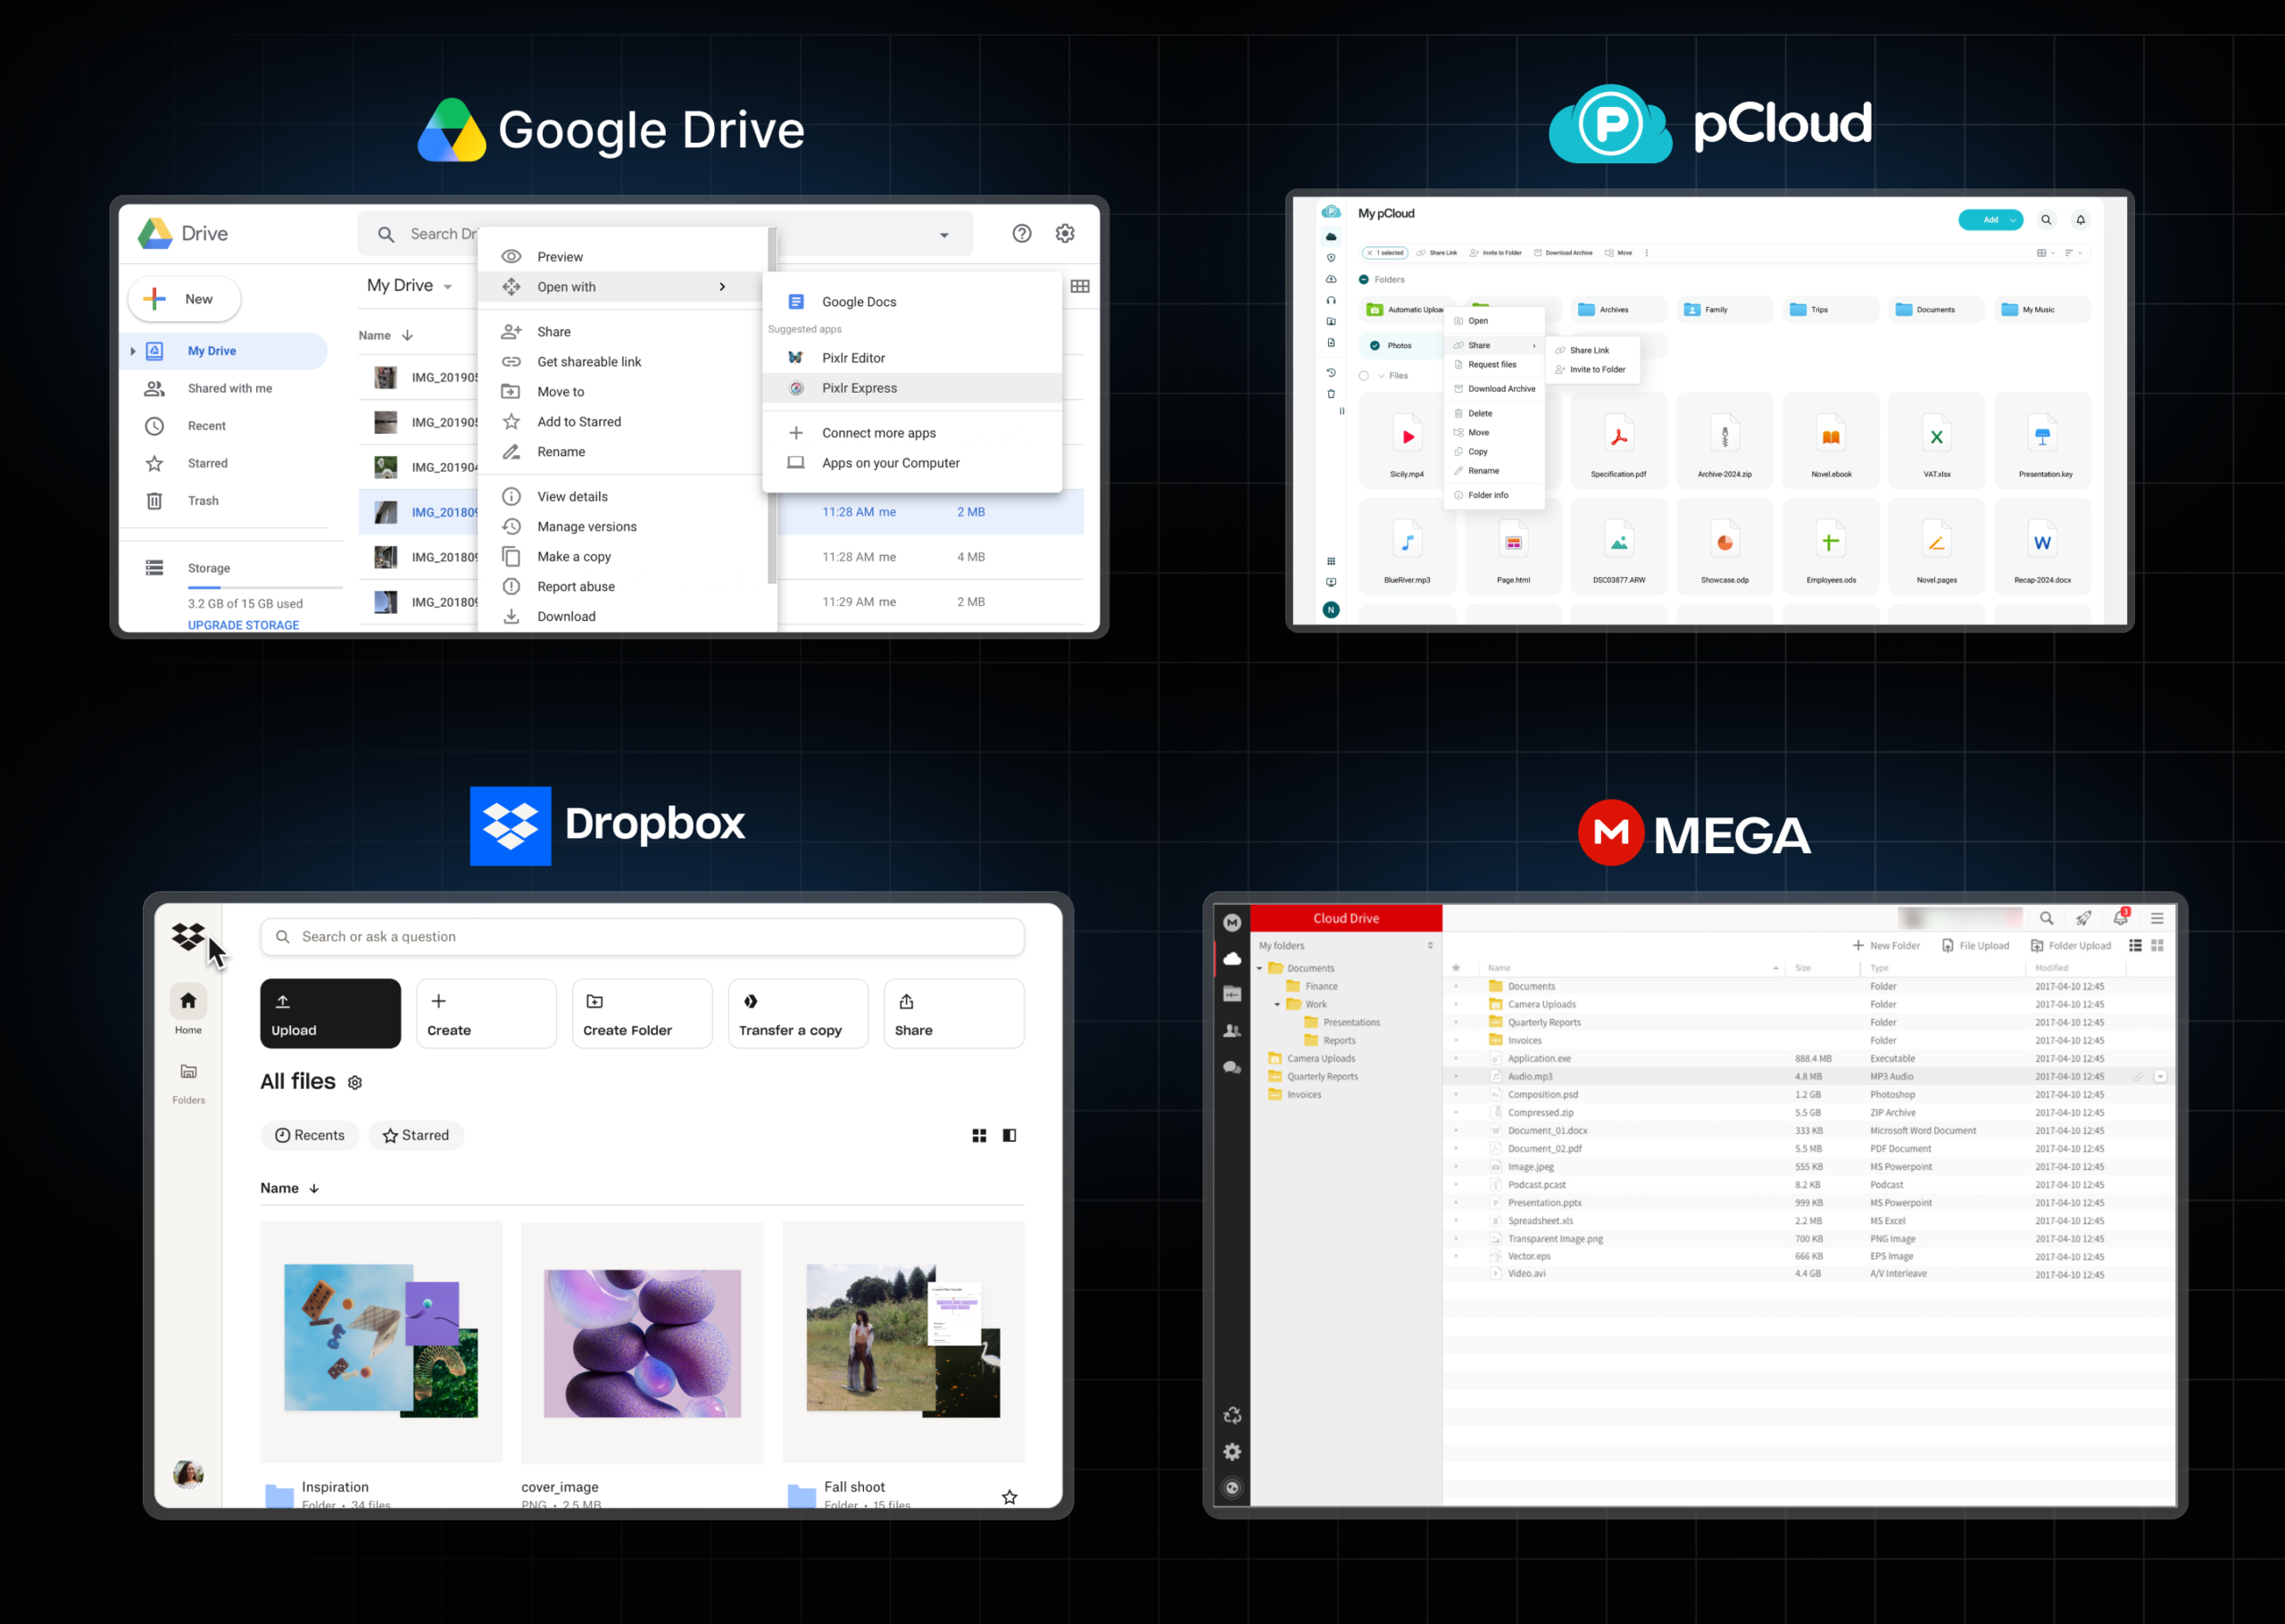
Task: Open pCloud Rewind history sidebar icon
Action: (x=1331, y=372)
